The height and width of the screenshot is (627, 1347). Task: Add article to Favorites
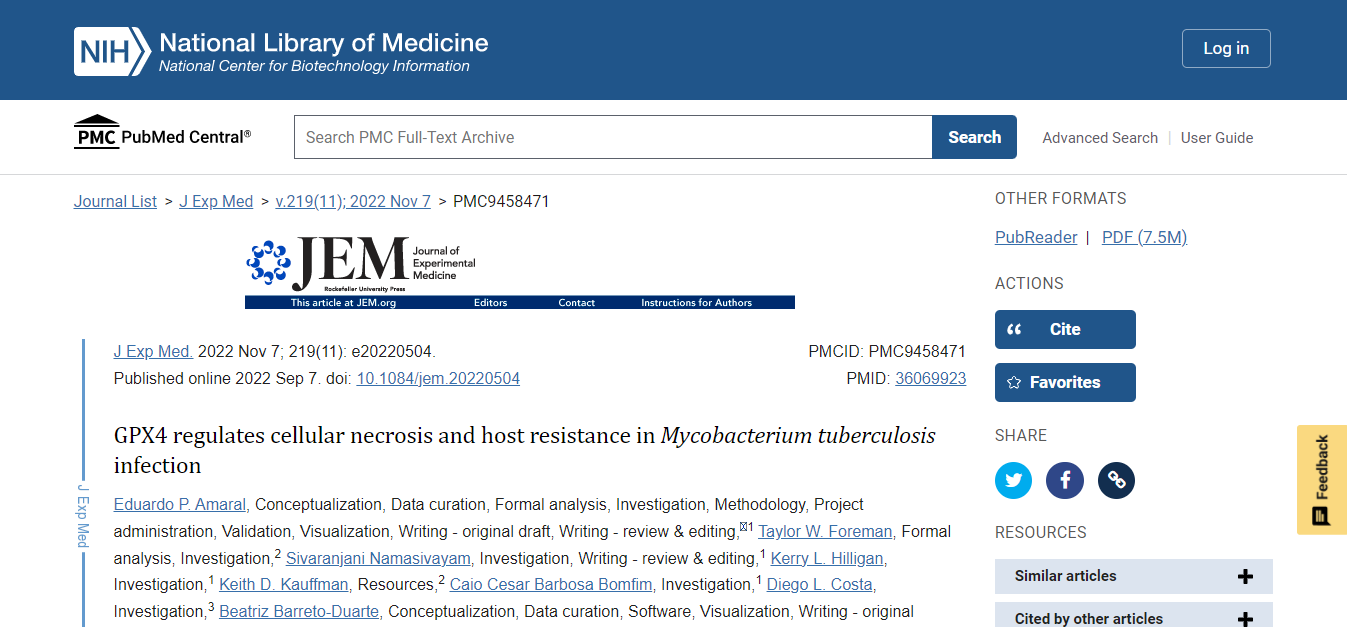pos(1065,382)
